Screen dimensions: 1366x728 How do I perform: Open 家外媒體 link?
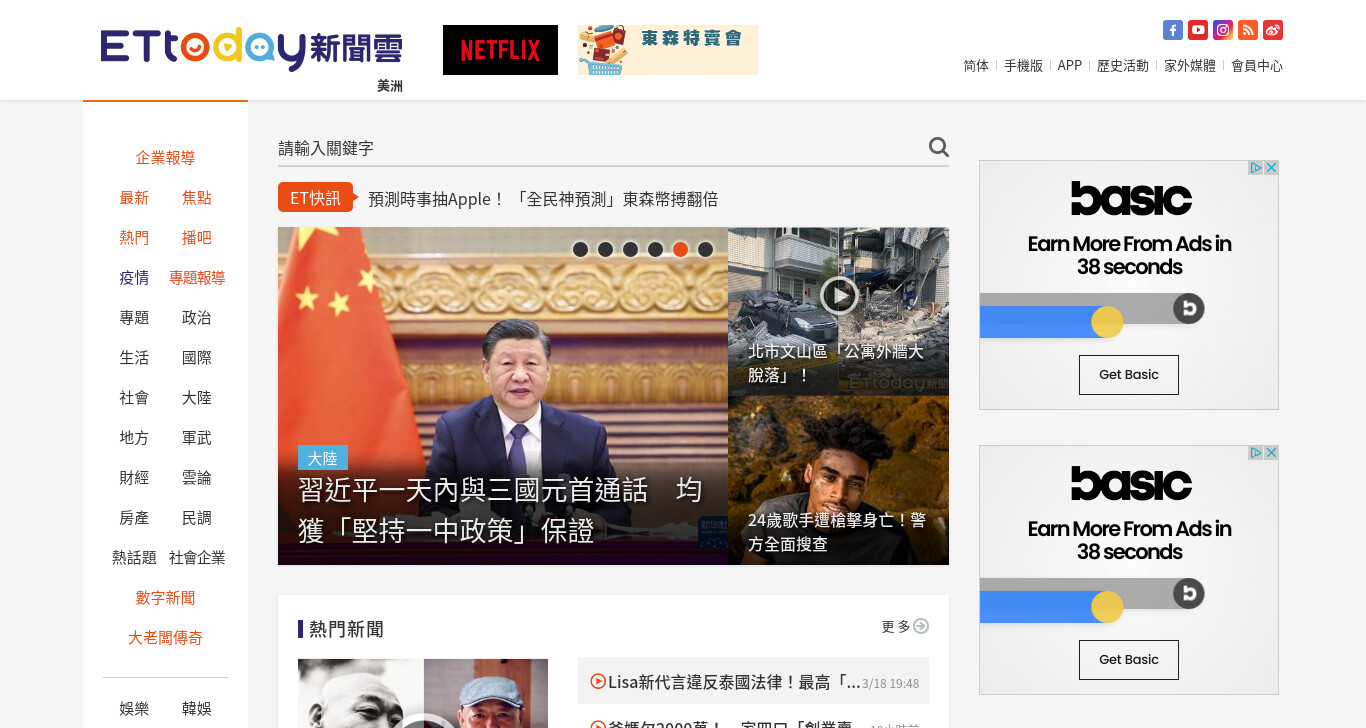point(1190,66)
